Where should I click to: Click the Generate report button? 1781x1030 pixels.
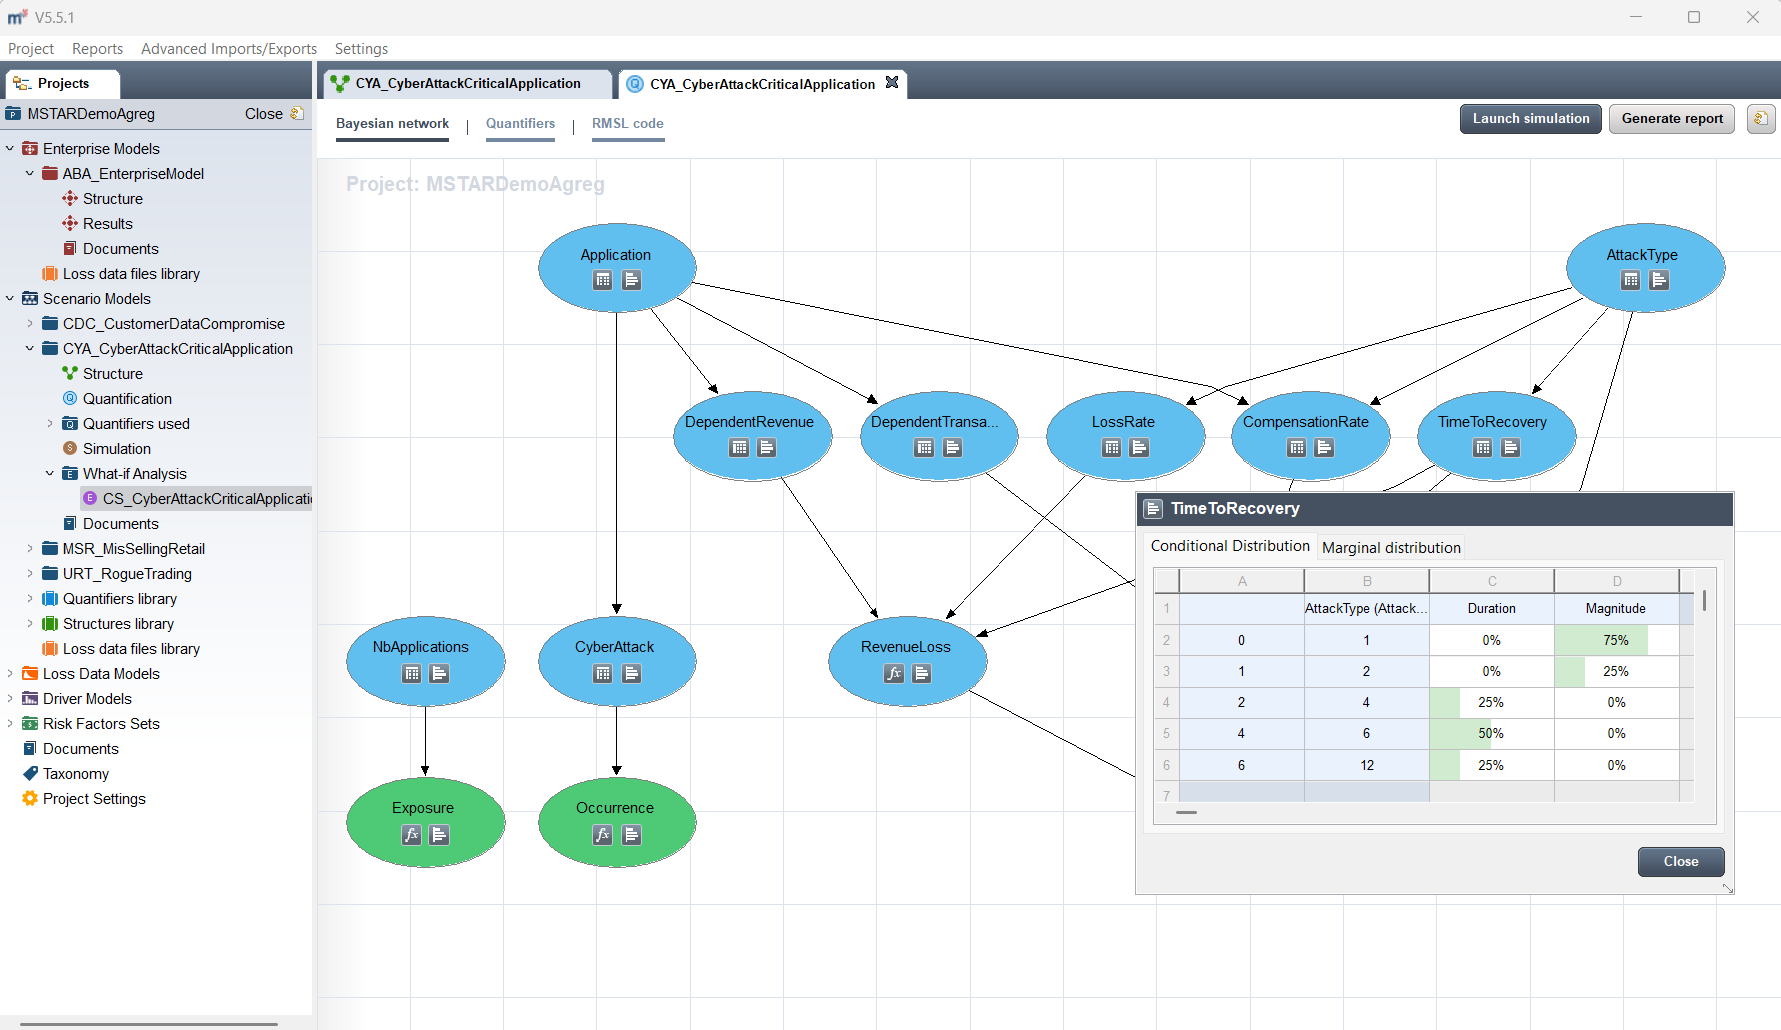pyautogui.click(x=1672, y=119)
